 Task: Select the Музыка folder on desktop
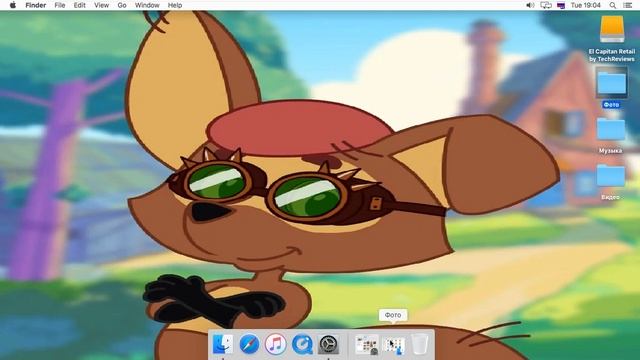pyautogui.click(x=611, y=130)
